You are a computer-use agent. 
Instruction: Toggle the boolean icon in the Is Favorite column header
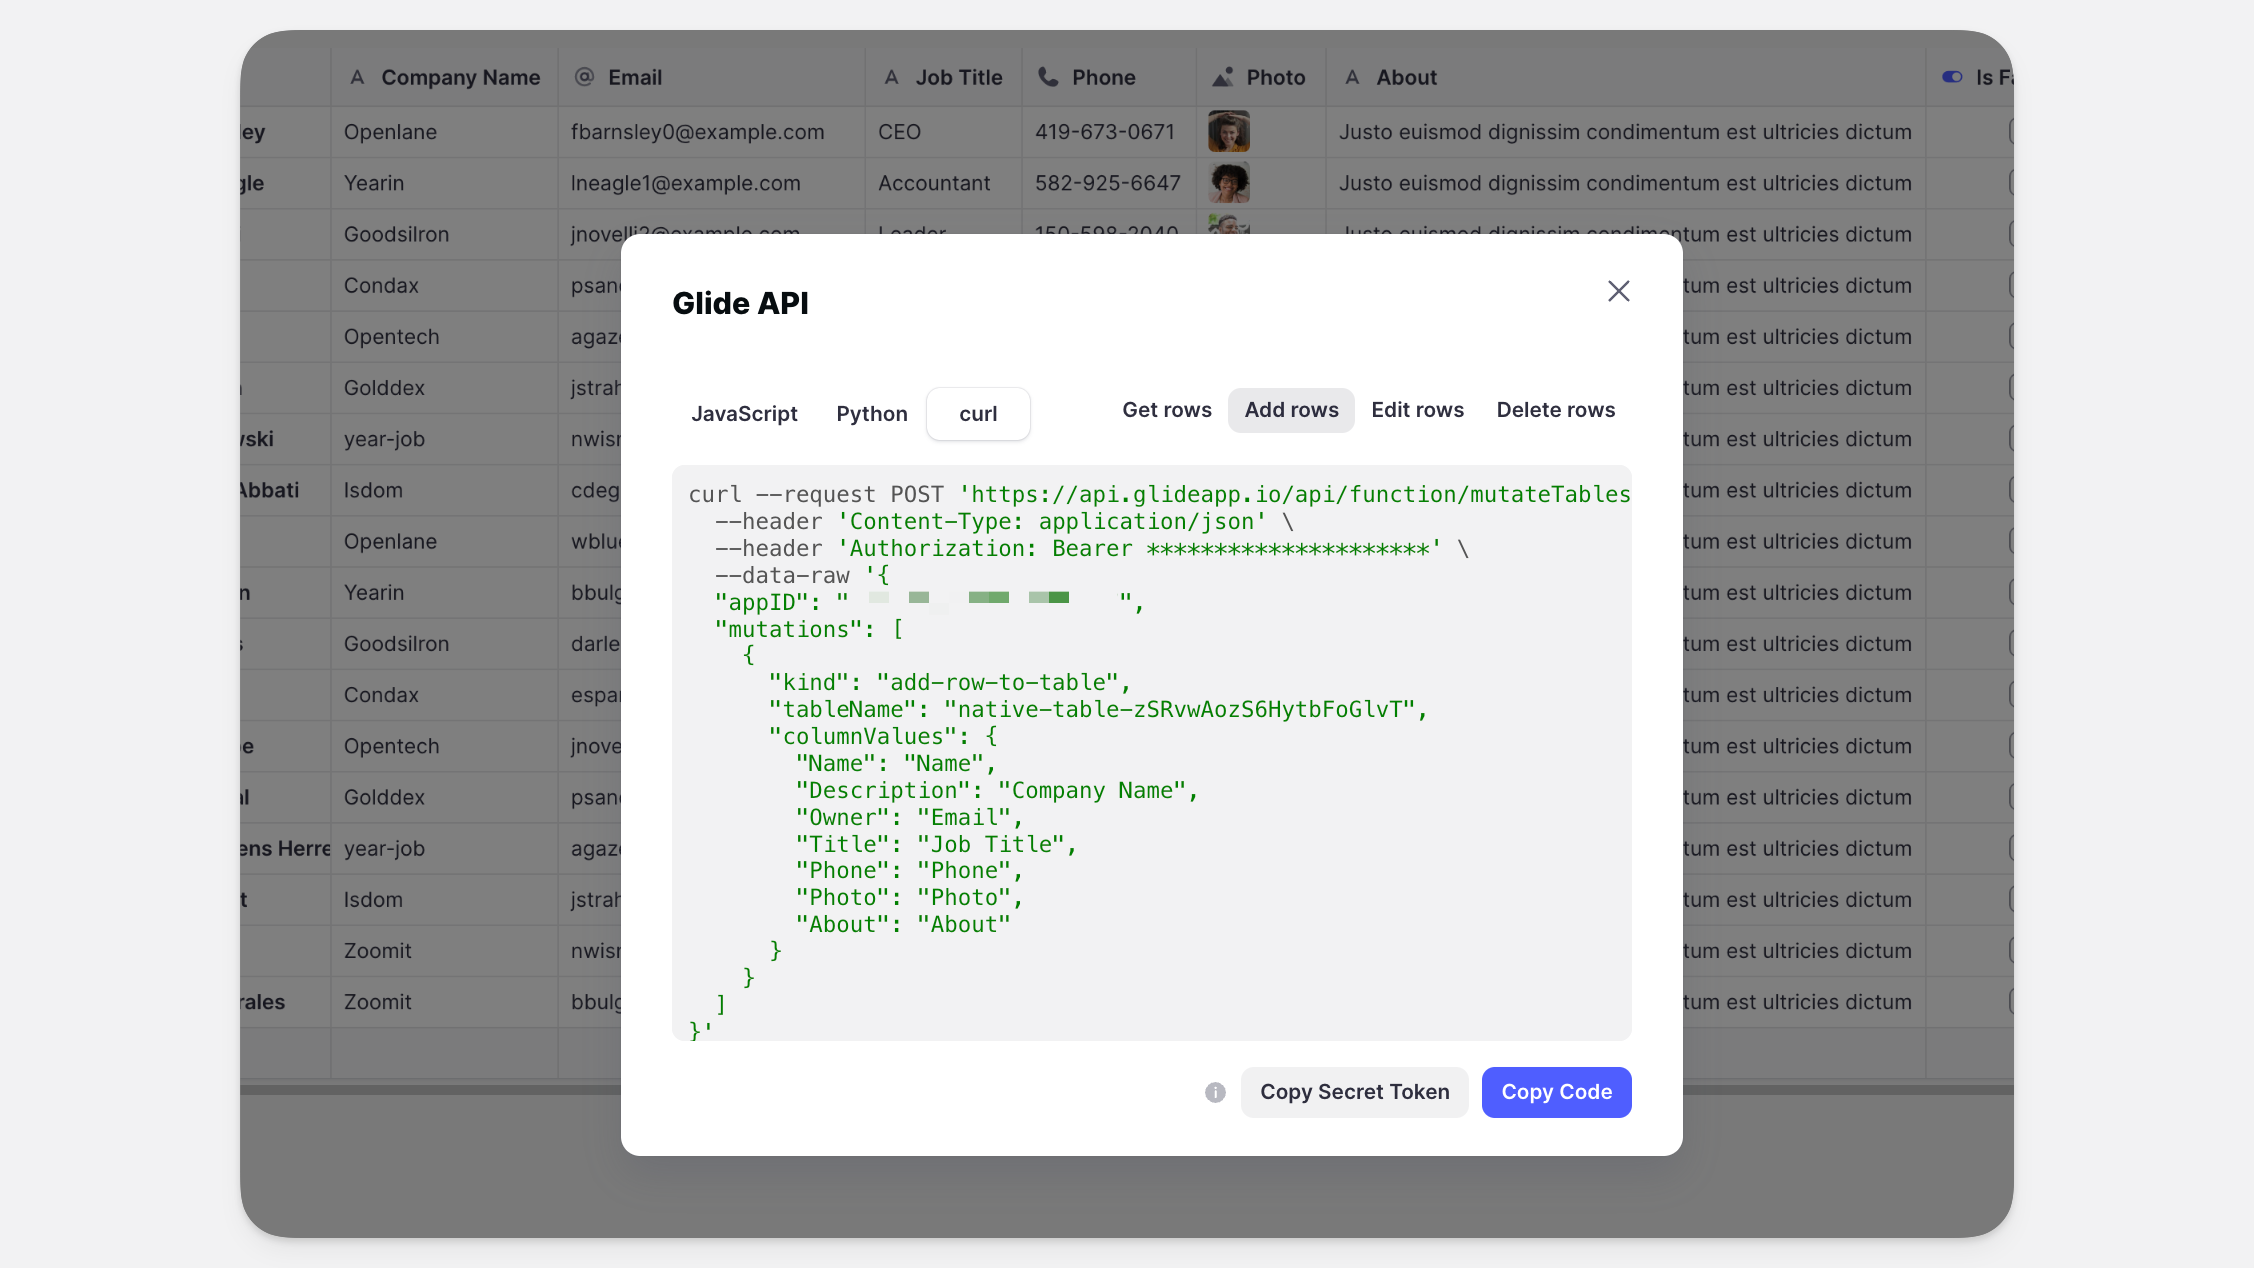coord(1953,77)
